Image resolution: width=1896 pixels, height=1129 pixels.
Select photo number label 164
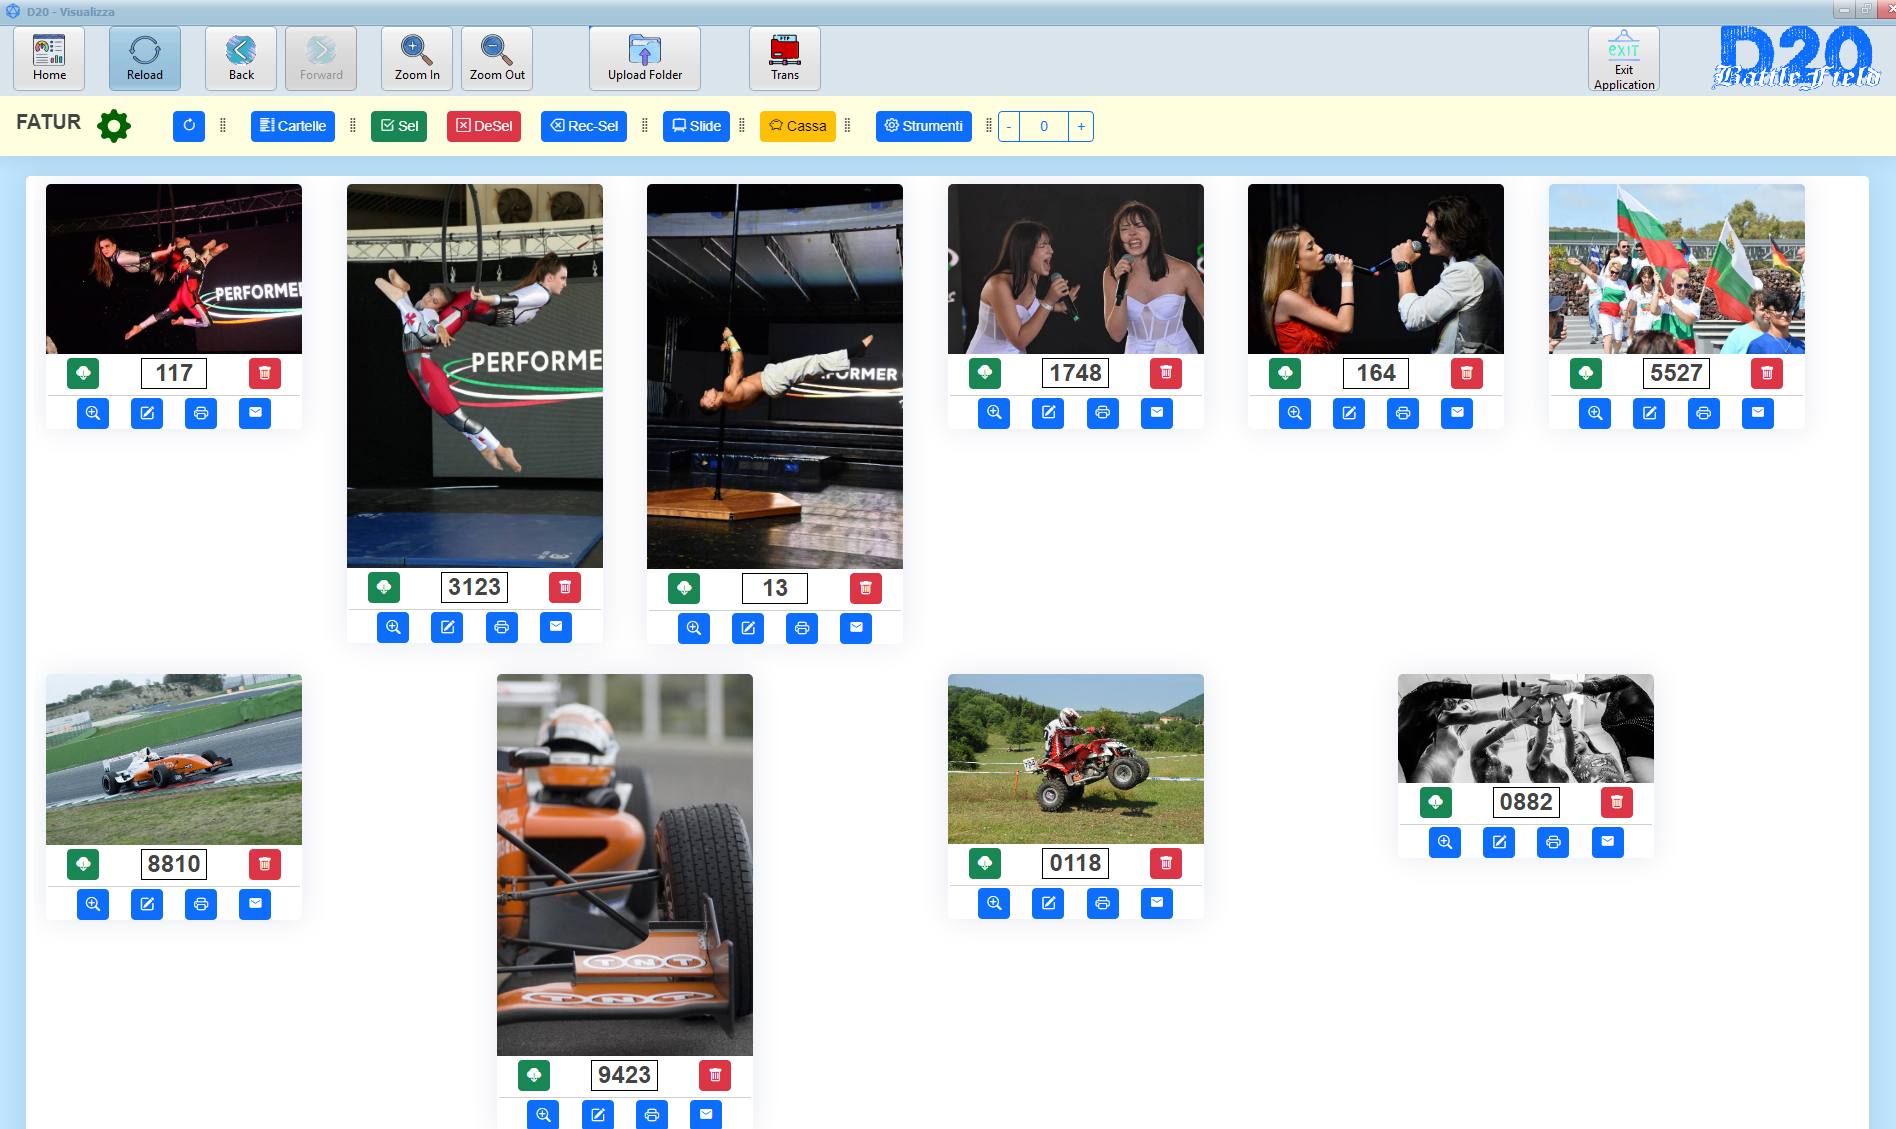(1376, 373)
